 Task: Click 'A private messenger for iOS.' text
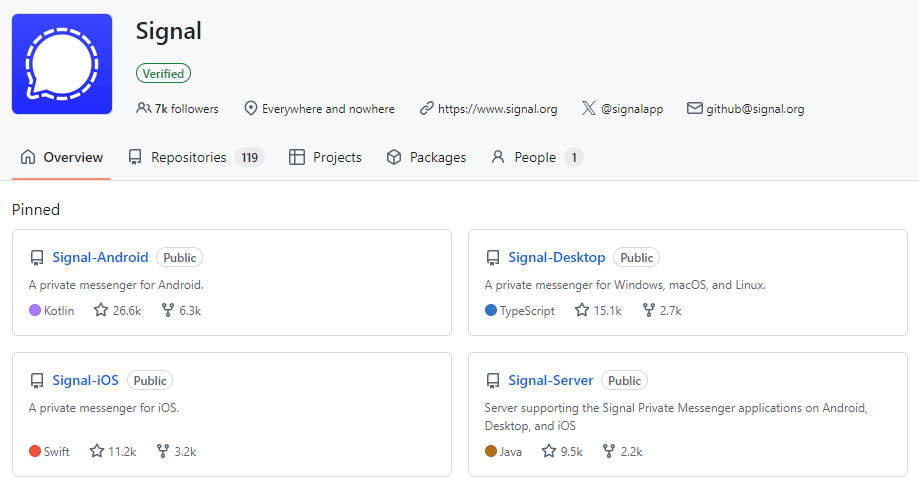point(104,408)
